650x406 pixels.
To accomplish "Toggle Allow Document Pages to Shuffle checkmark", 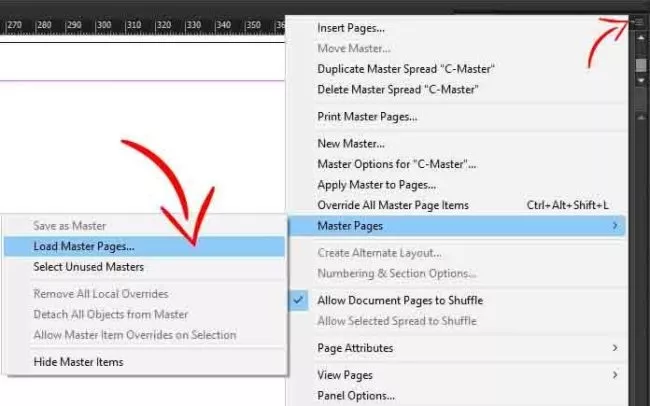I will [x=299, y=300].
